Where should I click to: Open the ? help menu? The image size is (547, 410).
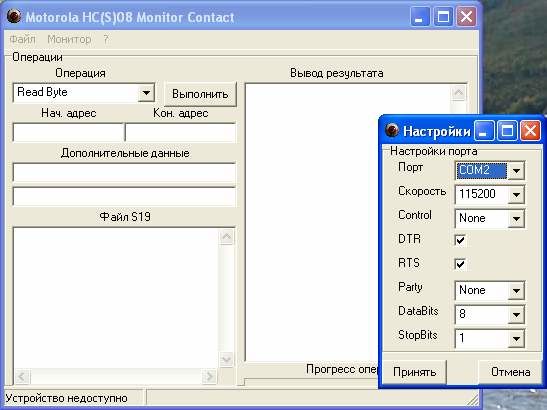(106, 39)
